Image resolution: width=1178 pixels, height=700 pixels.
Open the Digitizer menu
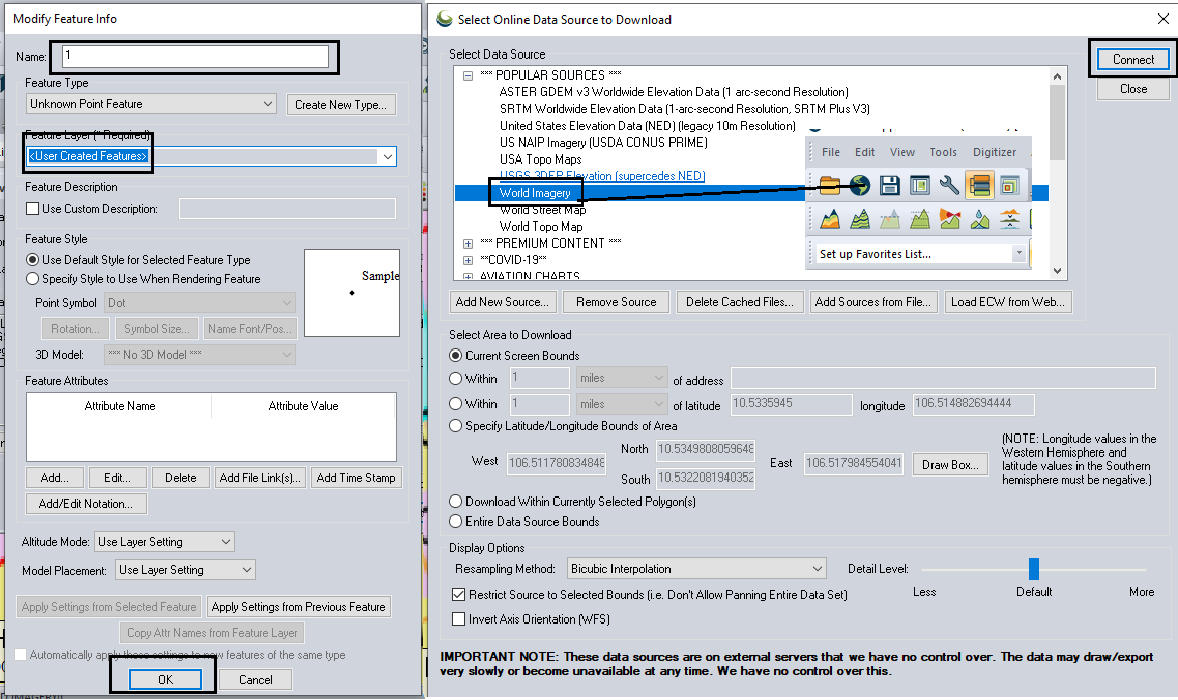click(994, 152)
